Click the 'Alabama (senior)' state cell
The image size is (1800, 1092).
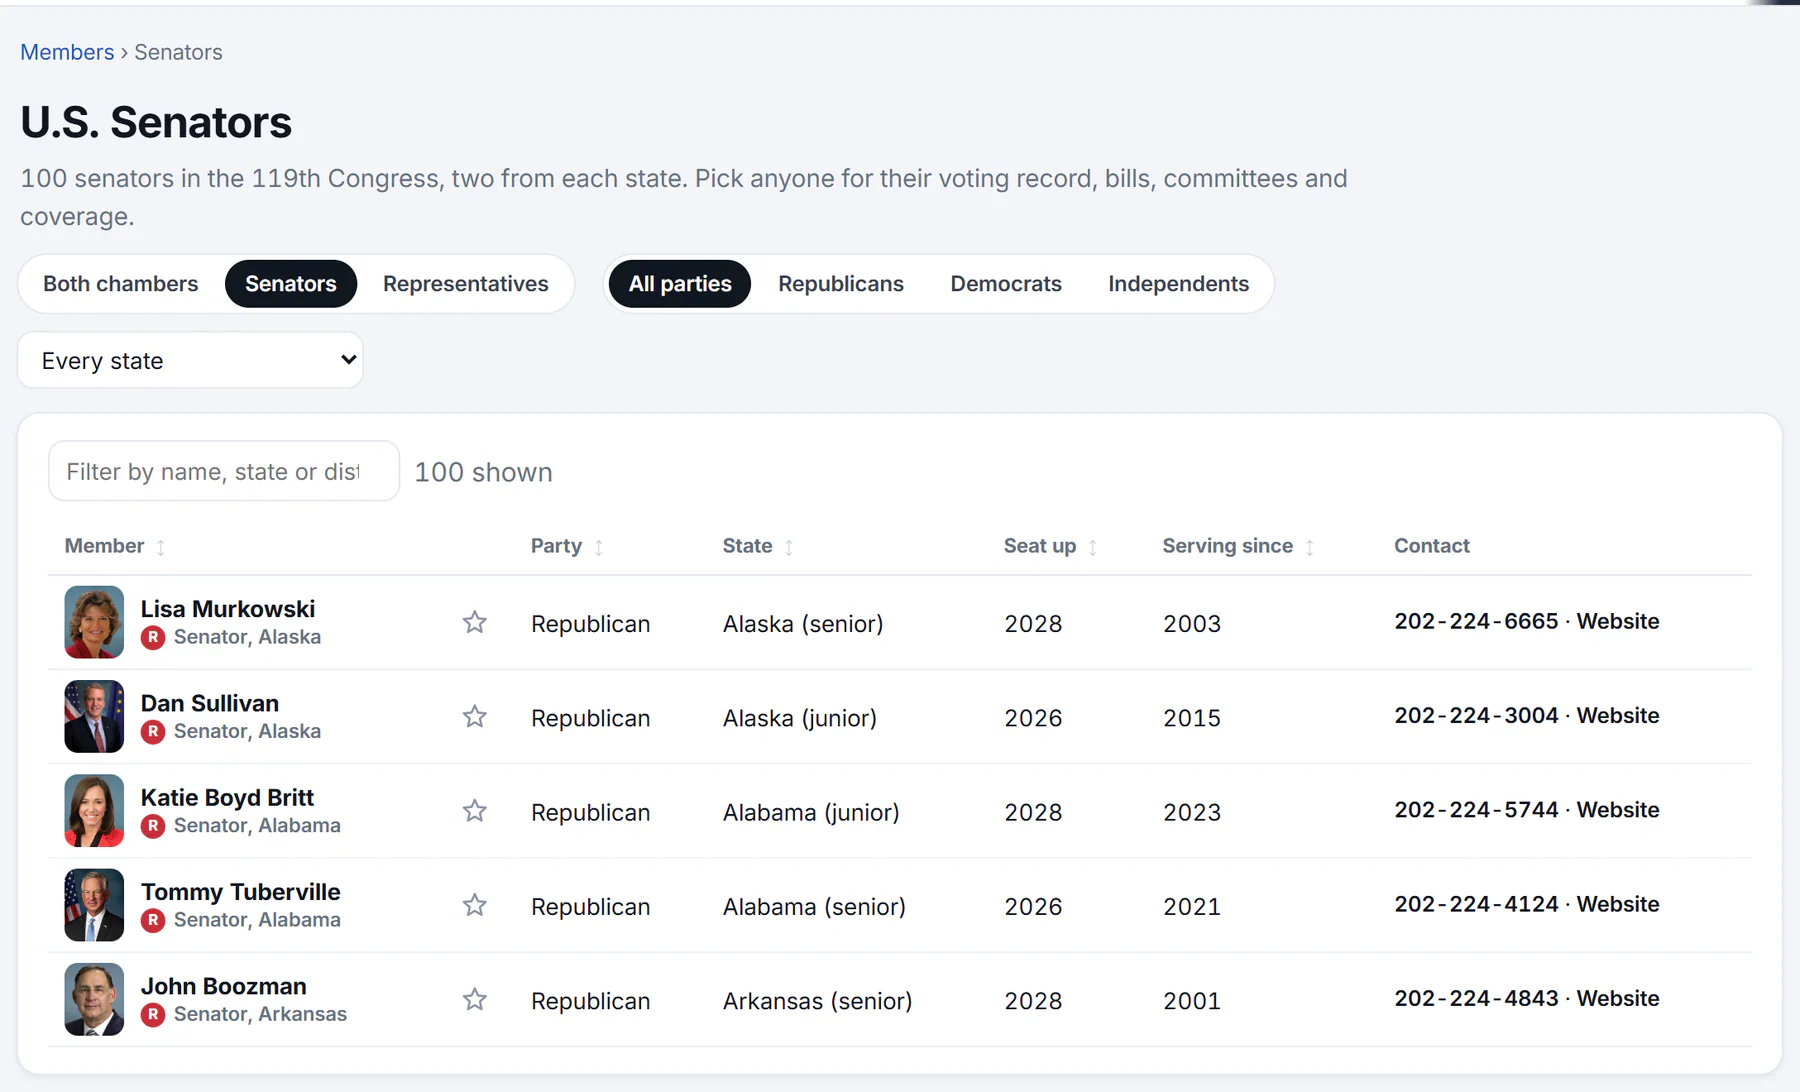(x=814, y=907)
